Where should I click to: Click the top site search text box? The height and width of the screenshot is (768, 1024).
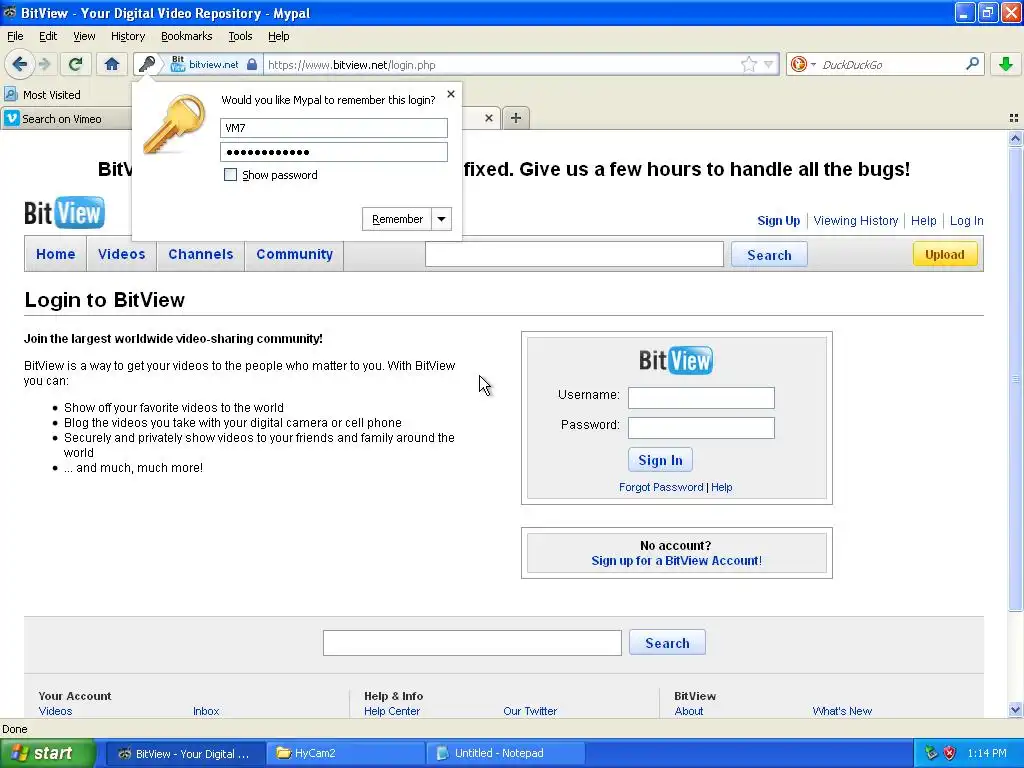574,254
